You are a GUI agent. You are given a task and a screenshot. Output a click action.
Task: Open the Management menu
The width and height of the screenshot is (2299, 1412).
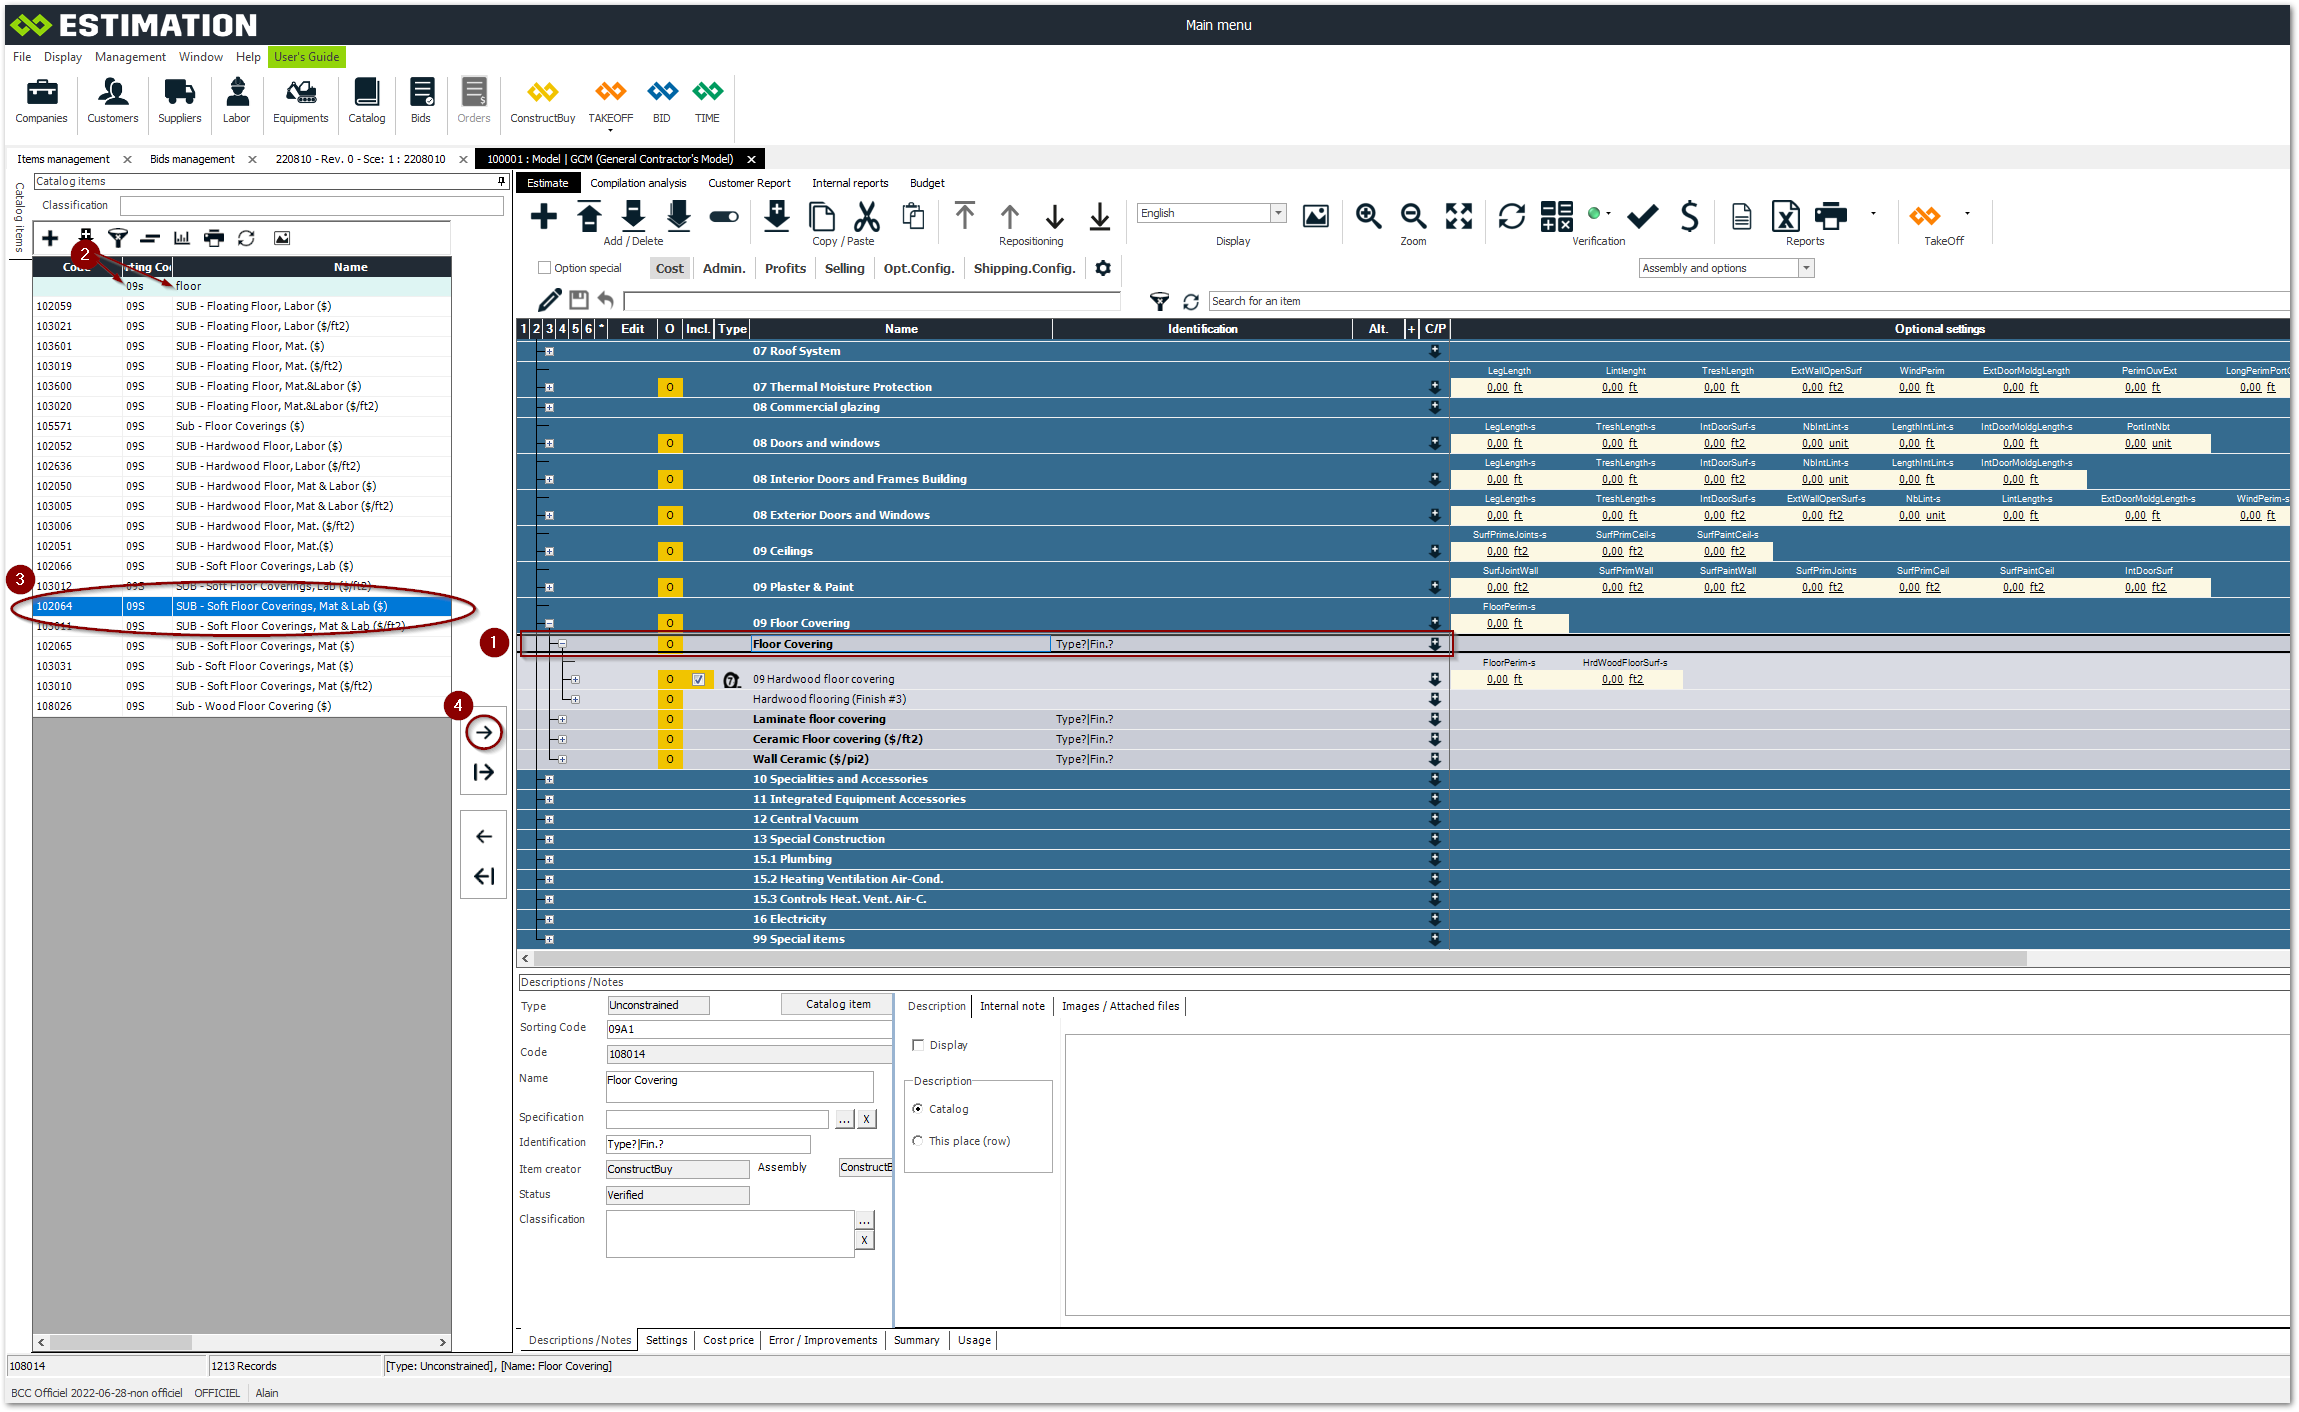(x=130, y=57)
